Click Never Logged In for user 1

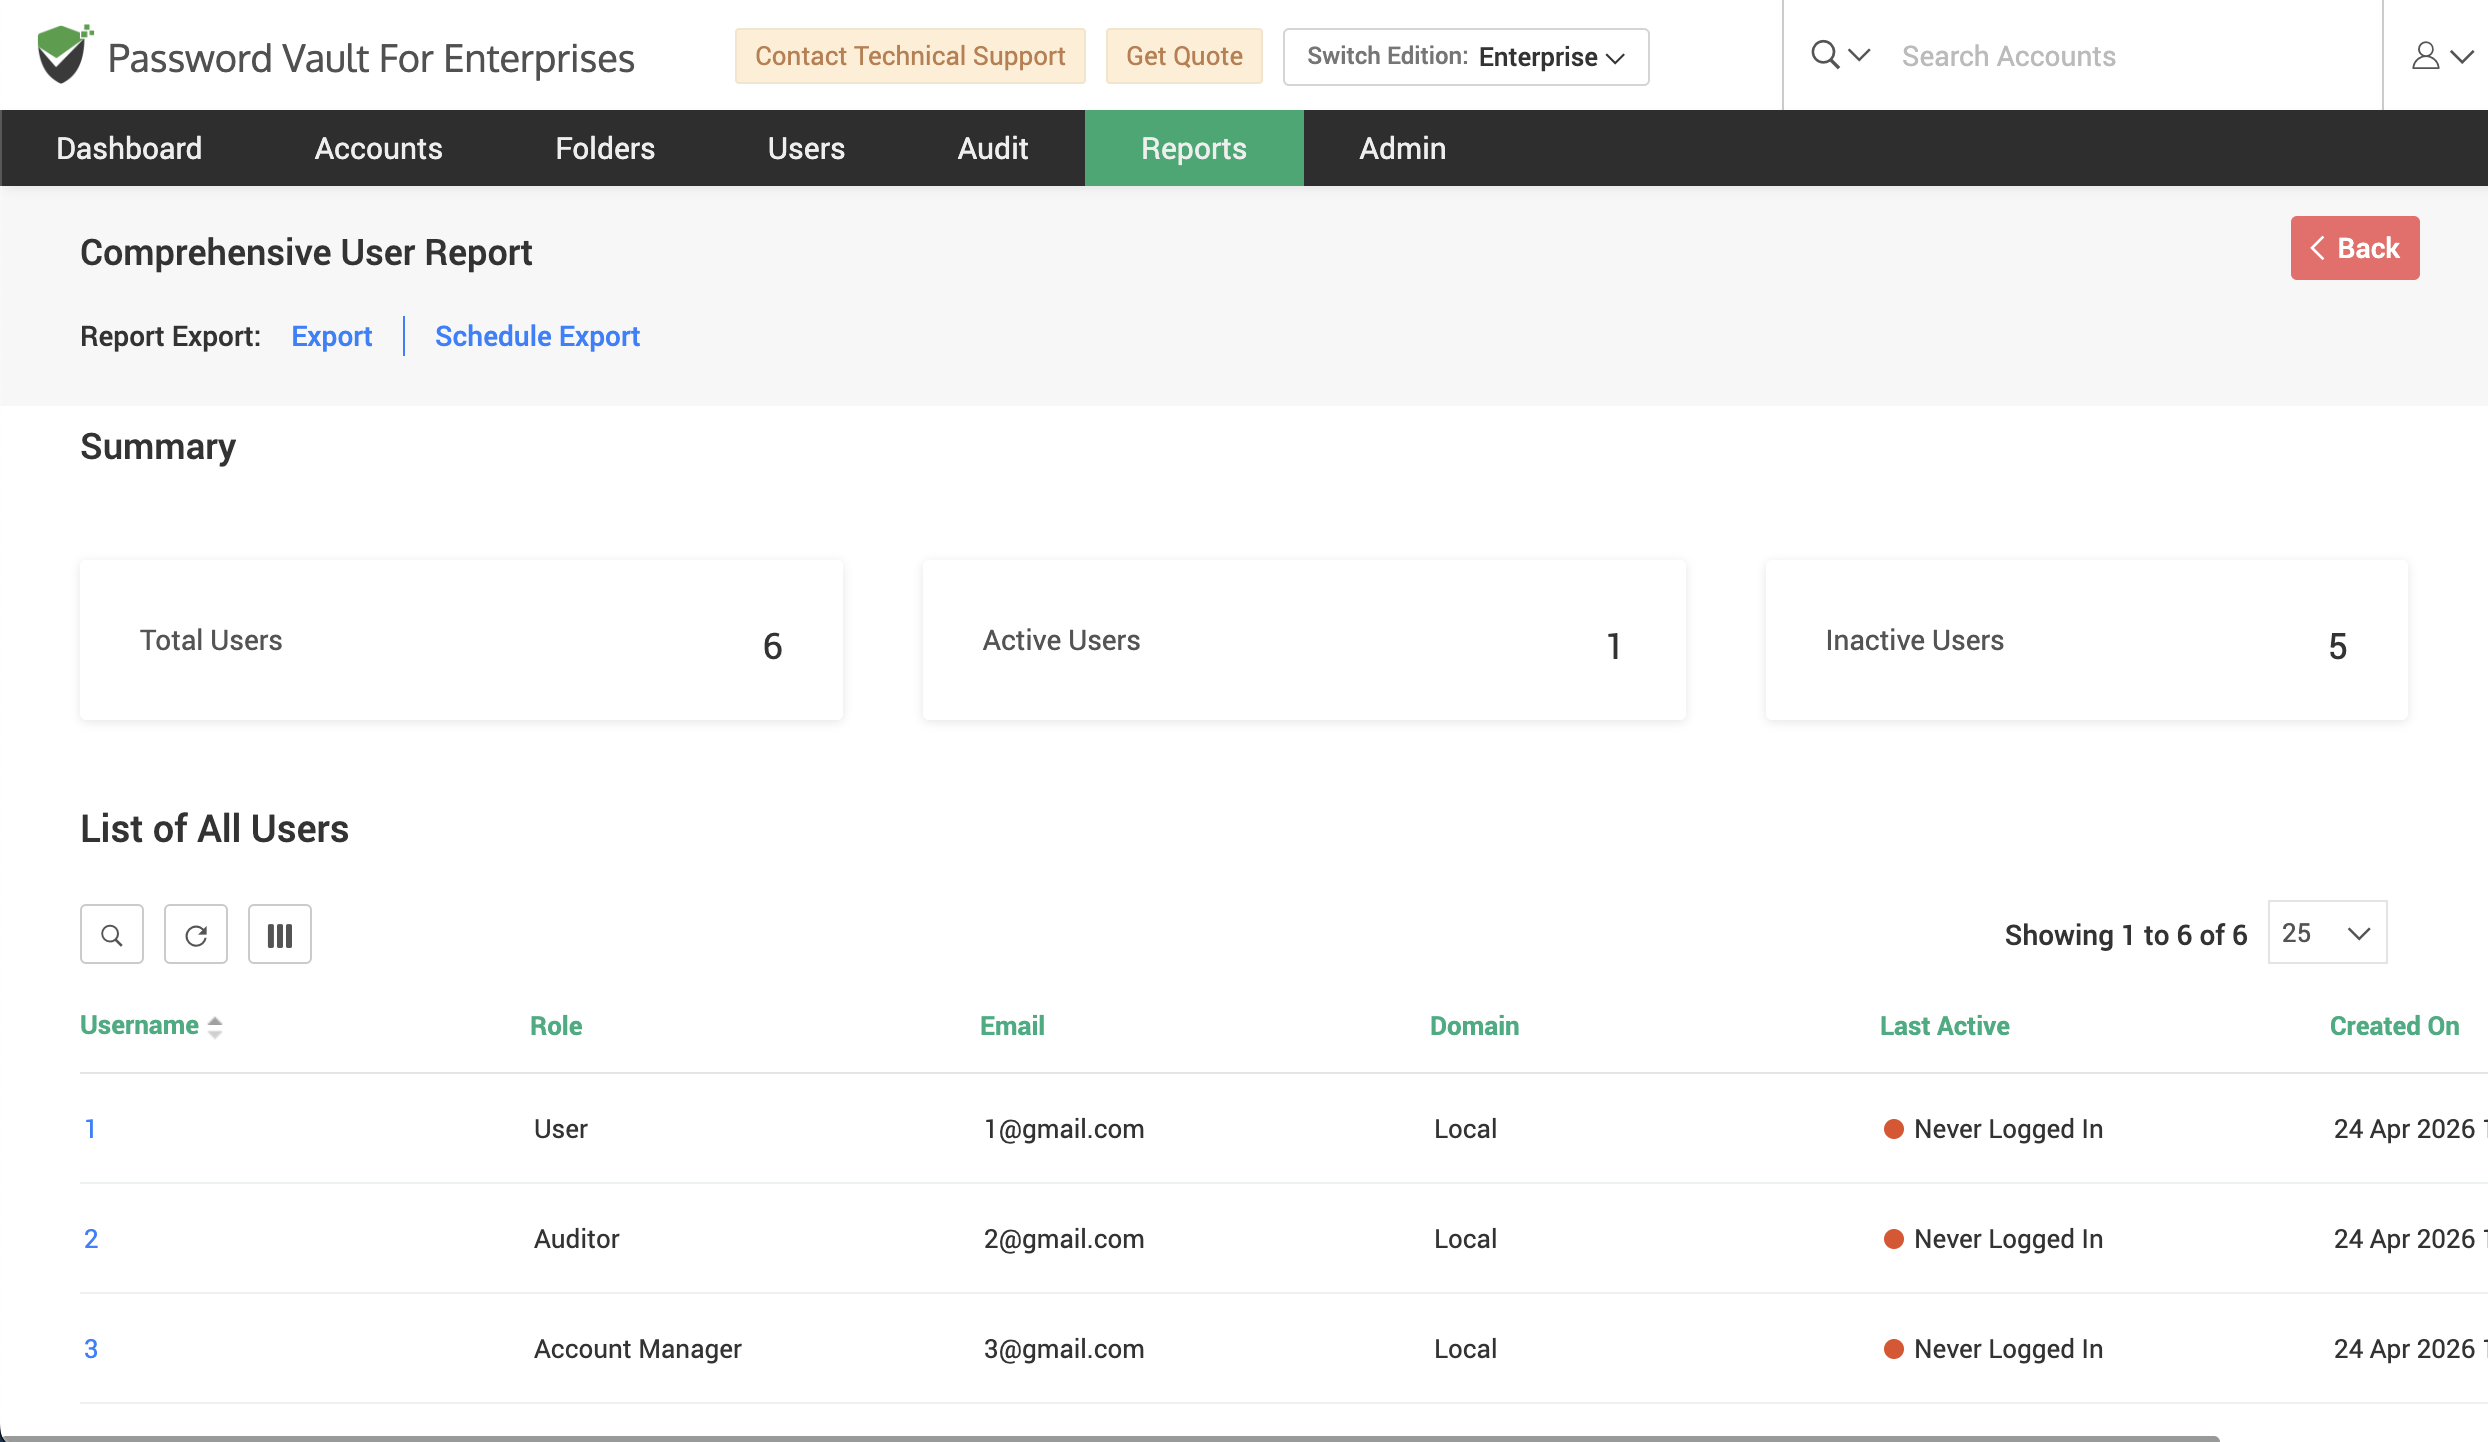2008,1129
